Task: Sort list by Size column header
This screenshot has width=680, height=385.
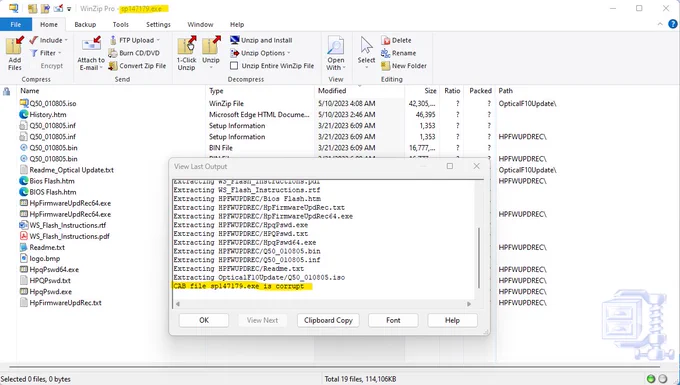Action: [x=422, y=91]
